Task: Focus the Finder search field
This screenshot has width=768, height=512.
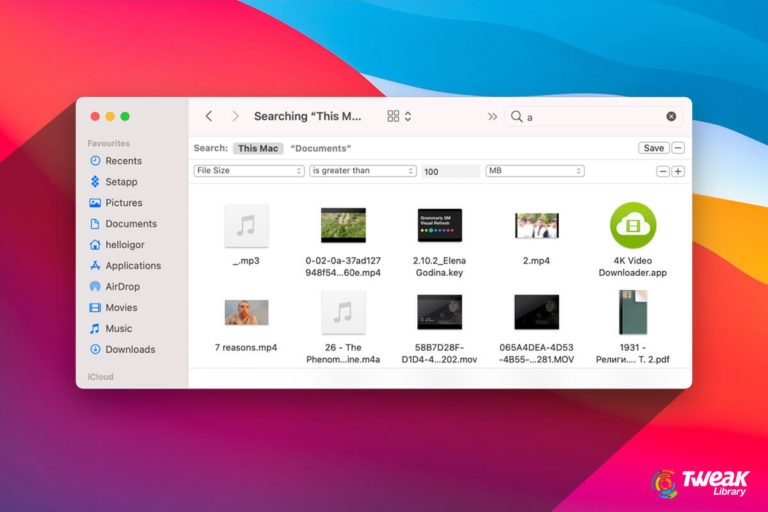Action: [594, 117]
